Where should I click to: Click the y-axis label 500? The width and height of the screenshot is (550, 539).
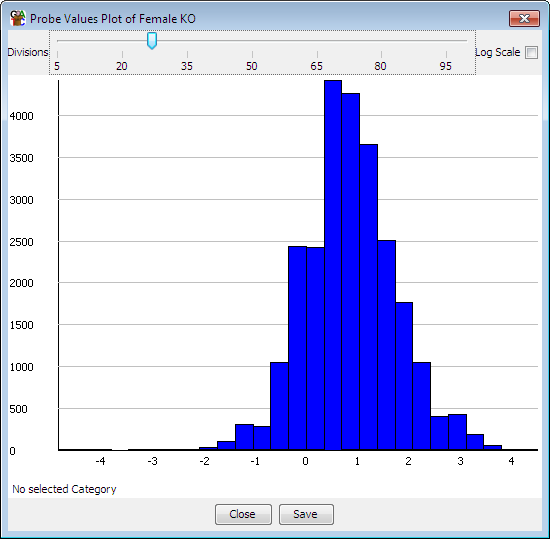(18, 409)
